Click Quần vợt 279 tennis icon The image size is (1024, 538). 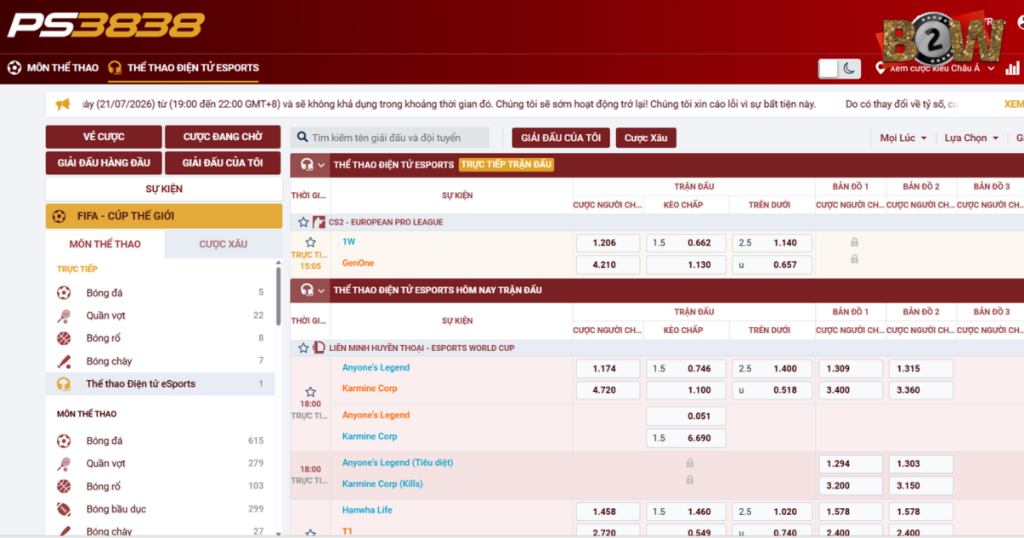[x=63, y=464]
